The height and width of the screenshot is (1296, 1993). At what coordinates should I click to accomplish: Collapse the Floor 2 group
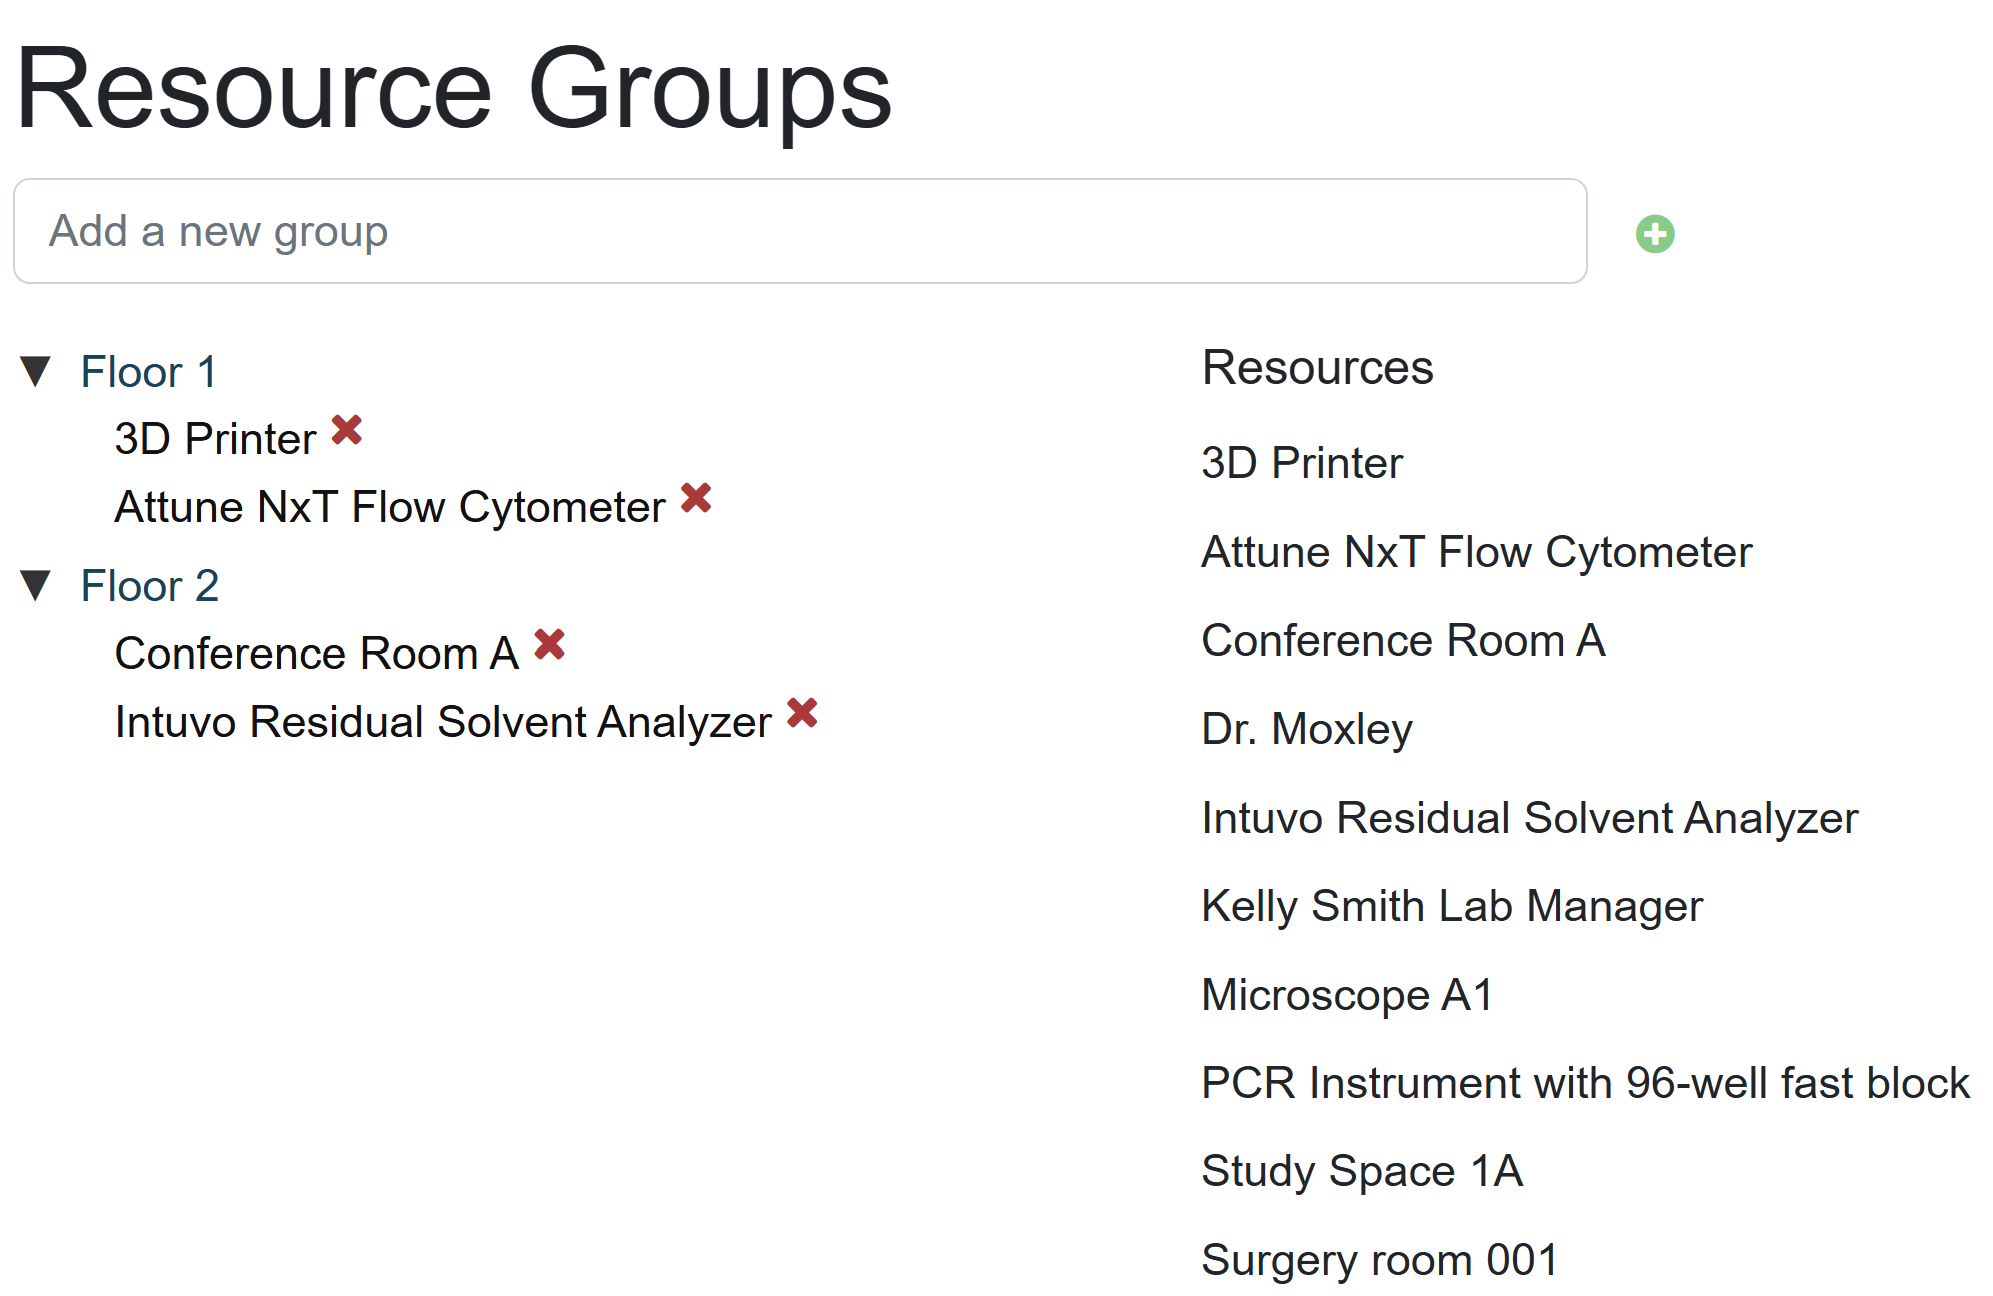tap(36, 586)
